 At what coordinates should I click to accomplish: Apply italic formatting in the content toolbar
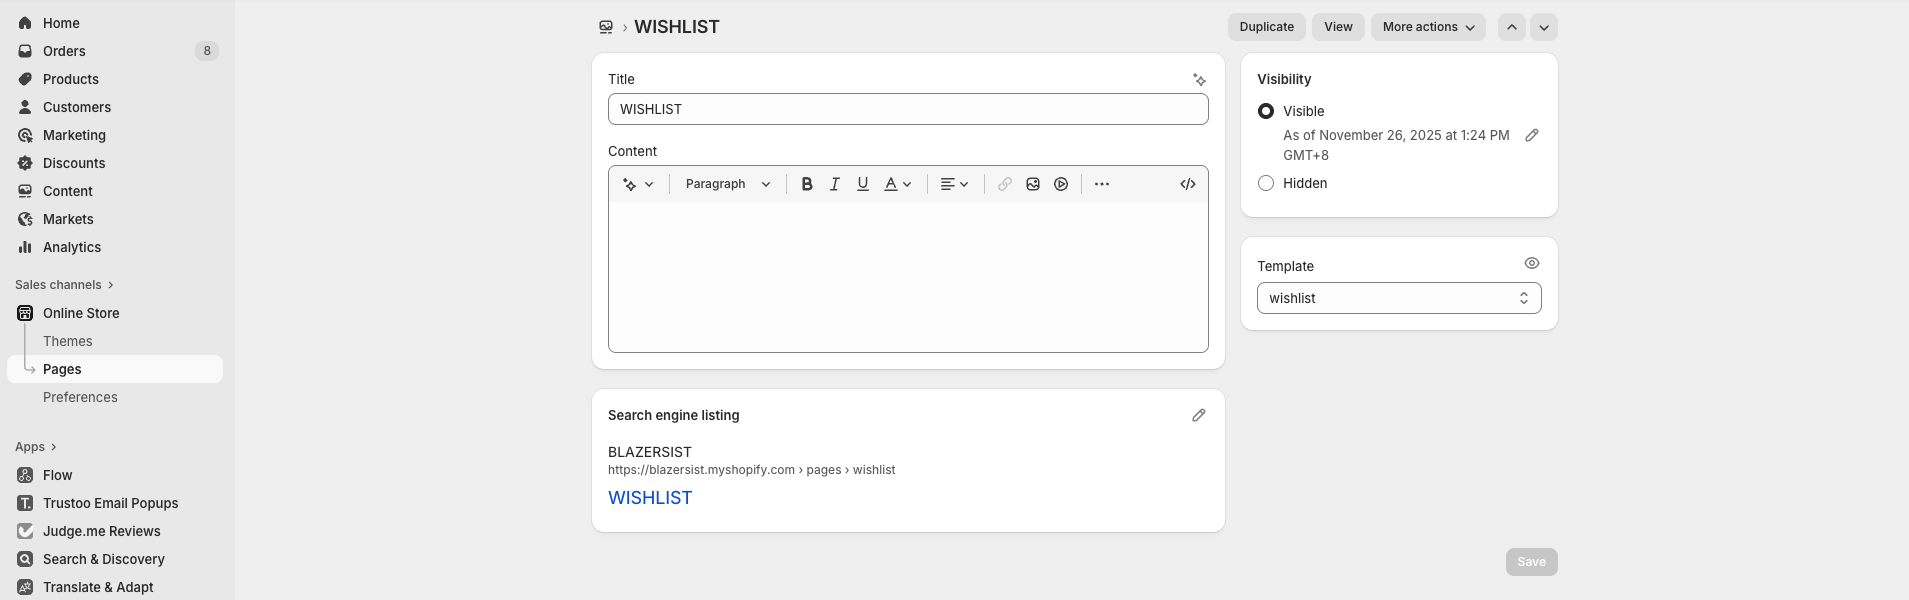[x=835, y=184]
